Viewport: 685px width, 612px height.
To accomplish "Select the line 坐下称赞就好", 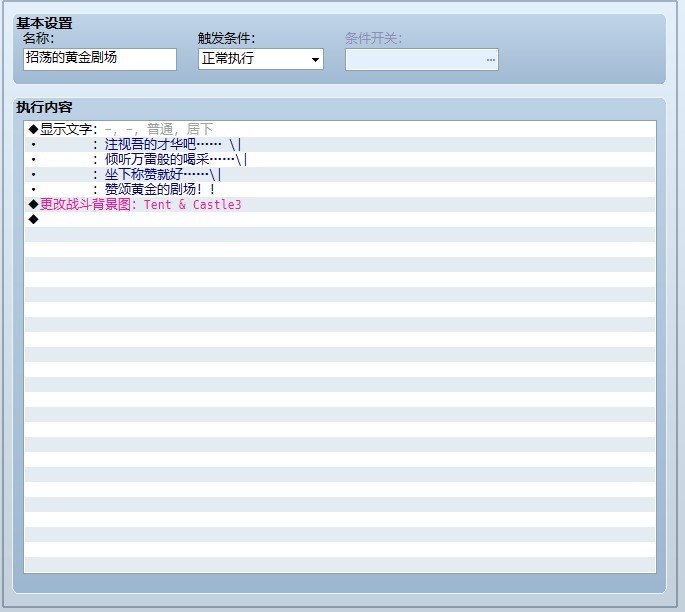I will coord(339,174).
